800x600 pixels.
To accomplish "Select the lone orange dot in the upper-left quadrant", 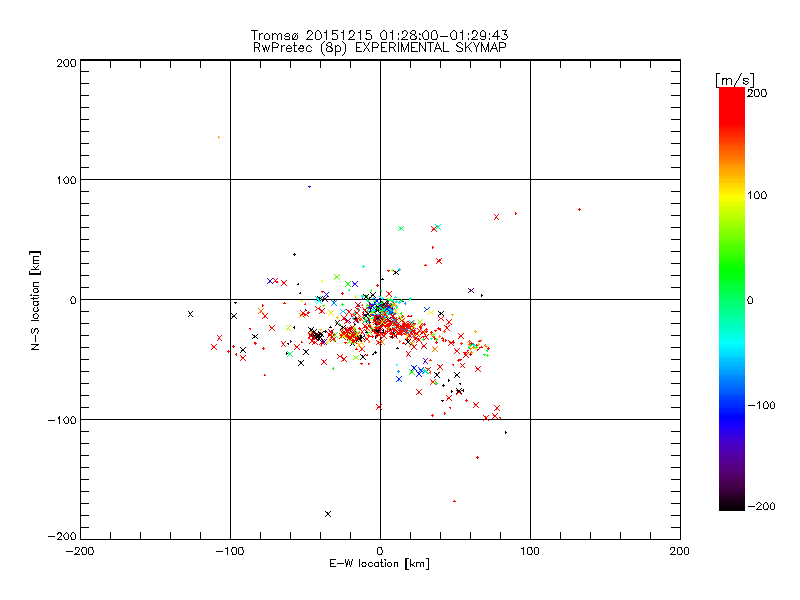I will (x=218, y=137).
